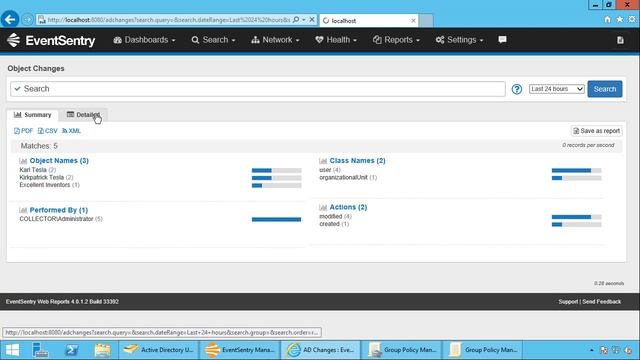Screen dimensions: 640x360
Task: Switch to first Group Policy Management taskbar window
Action: tap(402, 350)
